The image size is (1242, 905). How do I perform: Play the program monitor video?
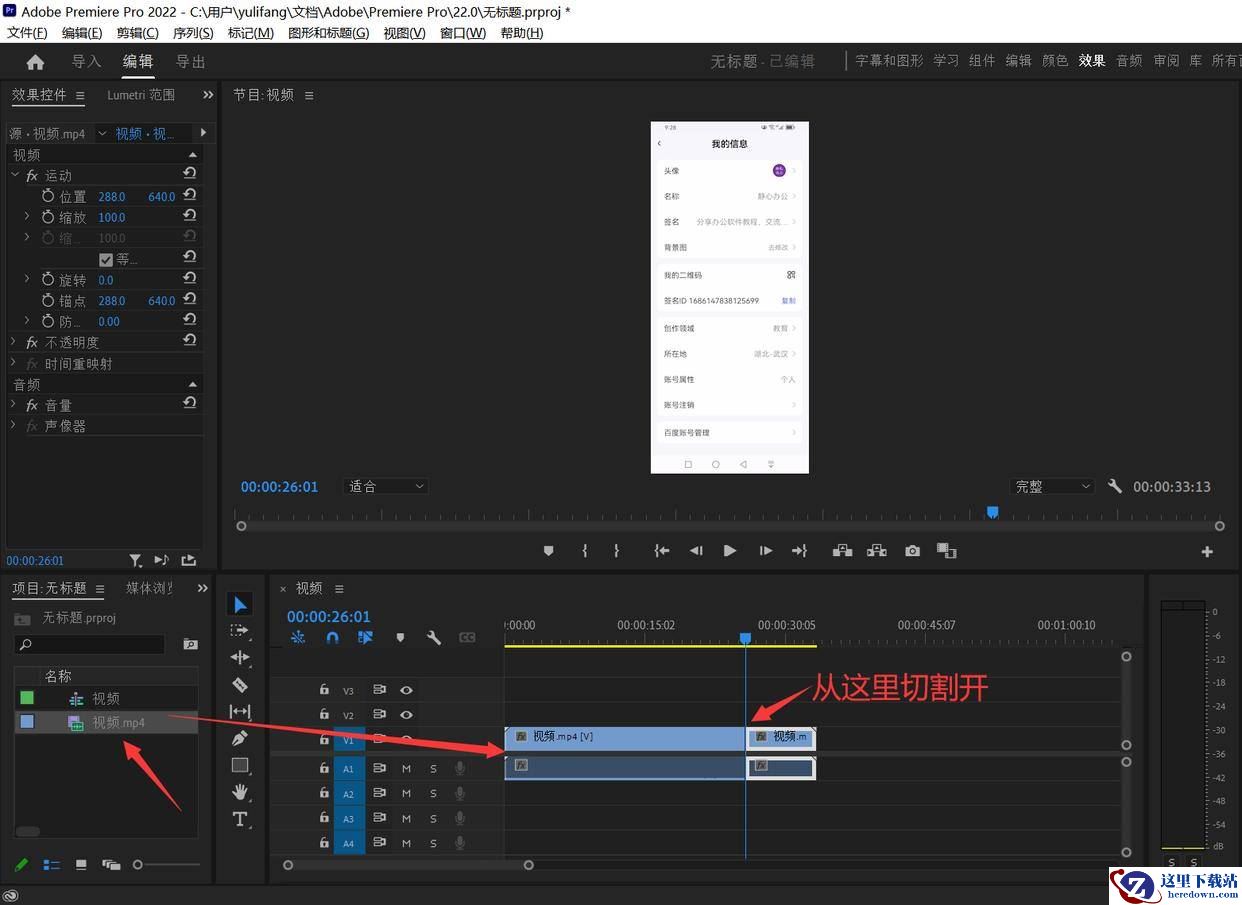730,551
